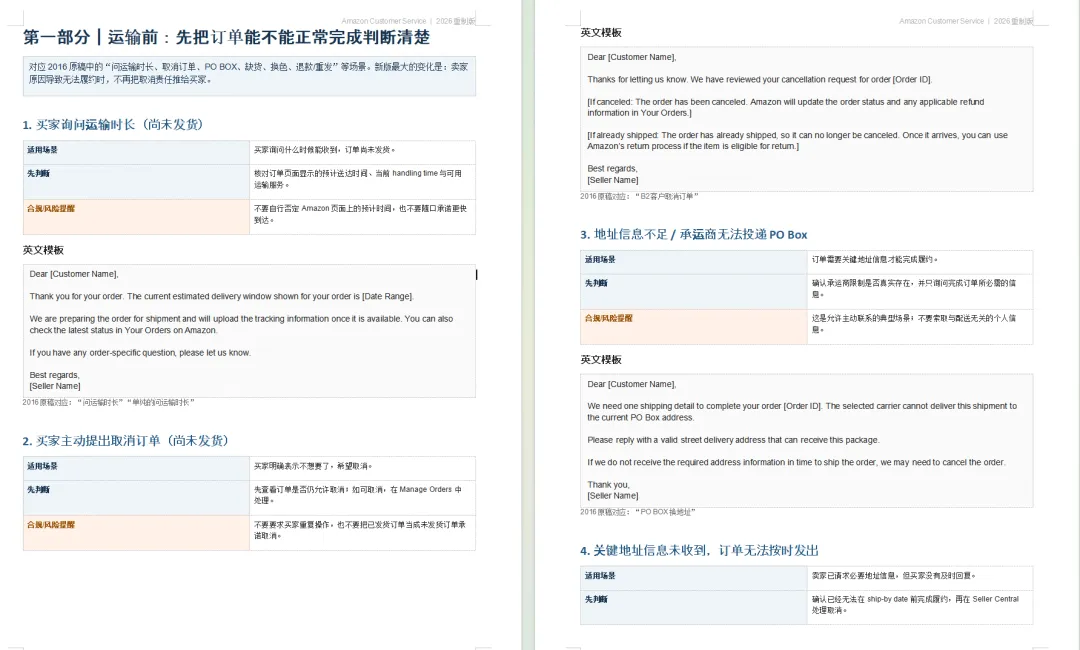Click the '适用场景' label in section 3 table
Screen dimensions: 1080x650
point(601,260)
